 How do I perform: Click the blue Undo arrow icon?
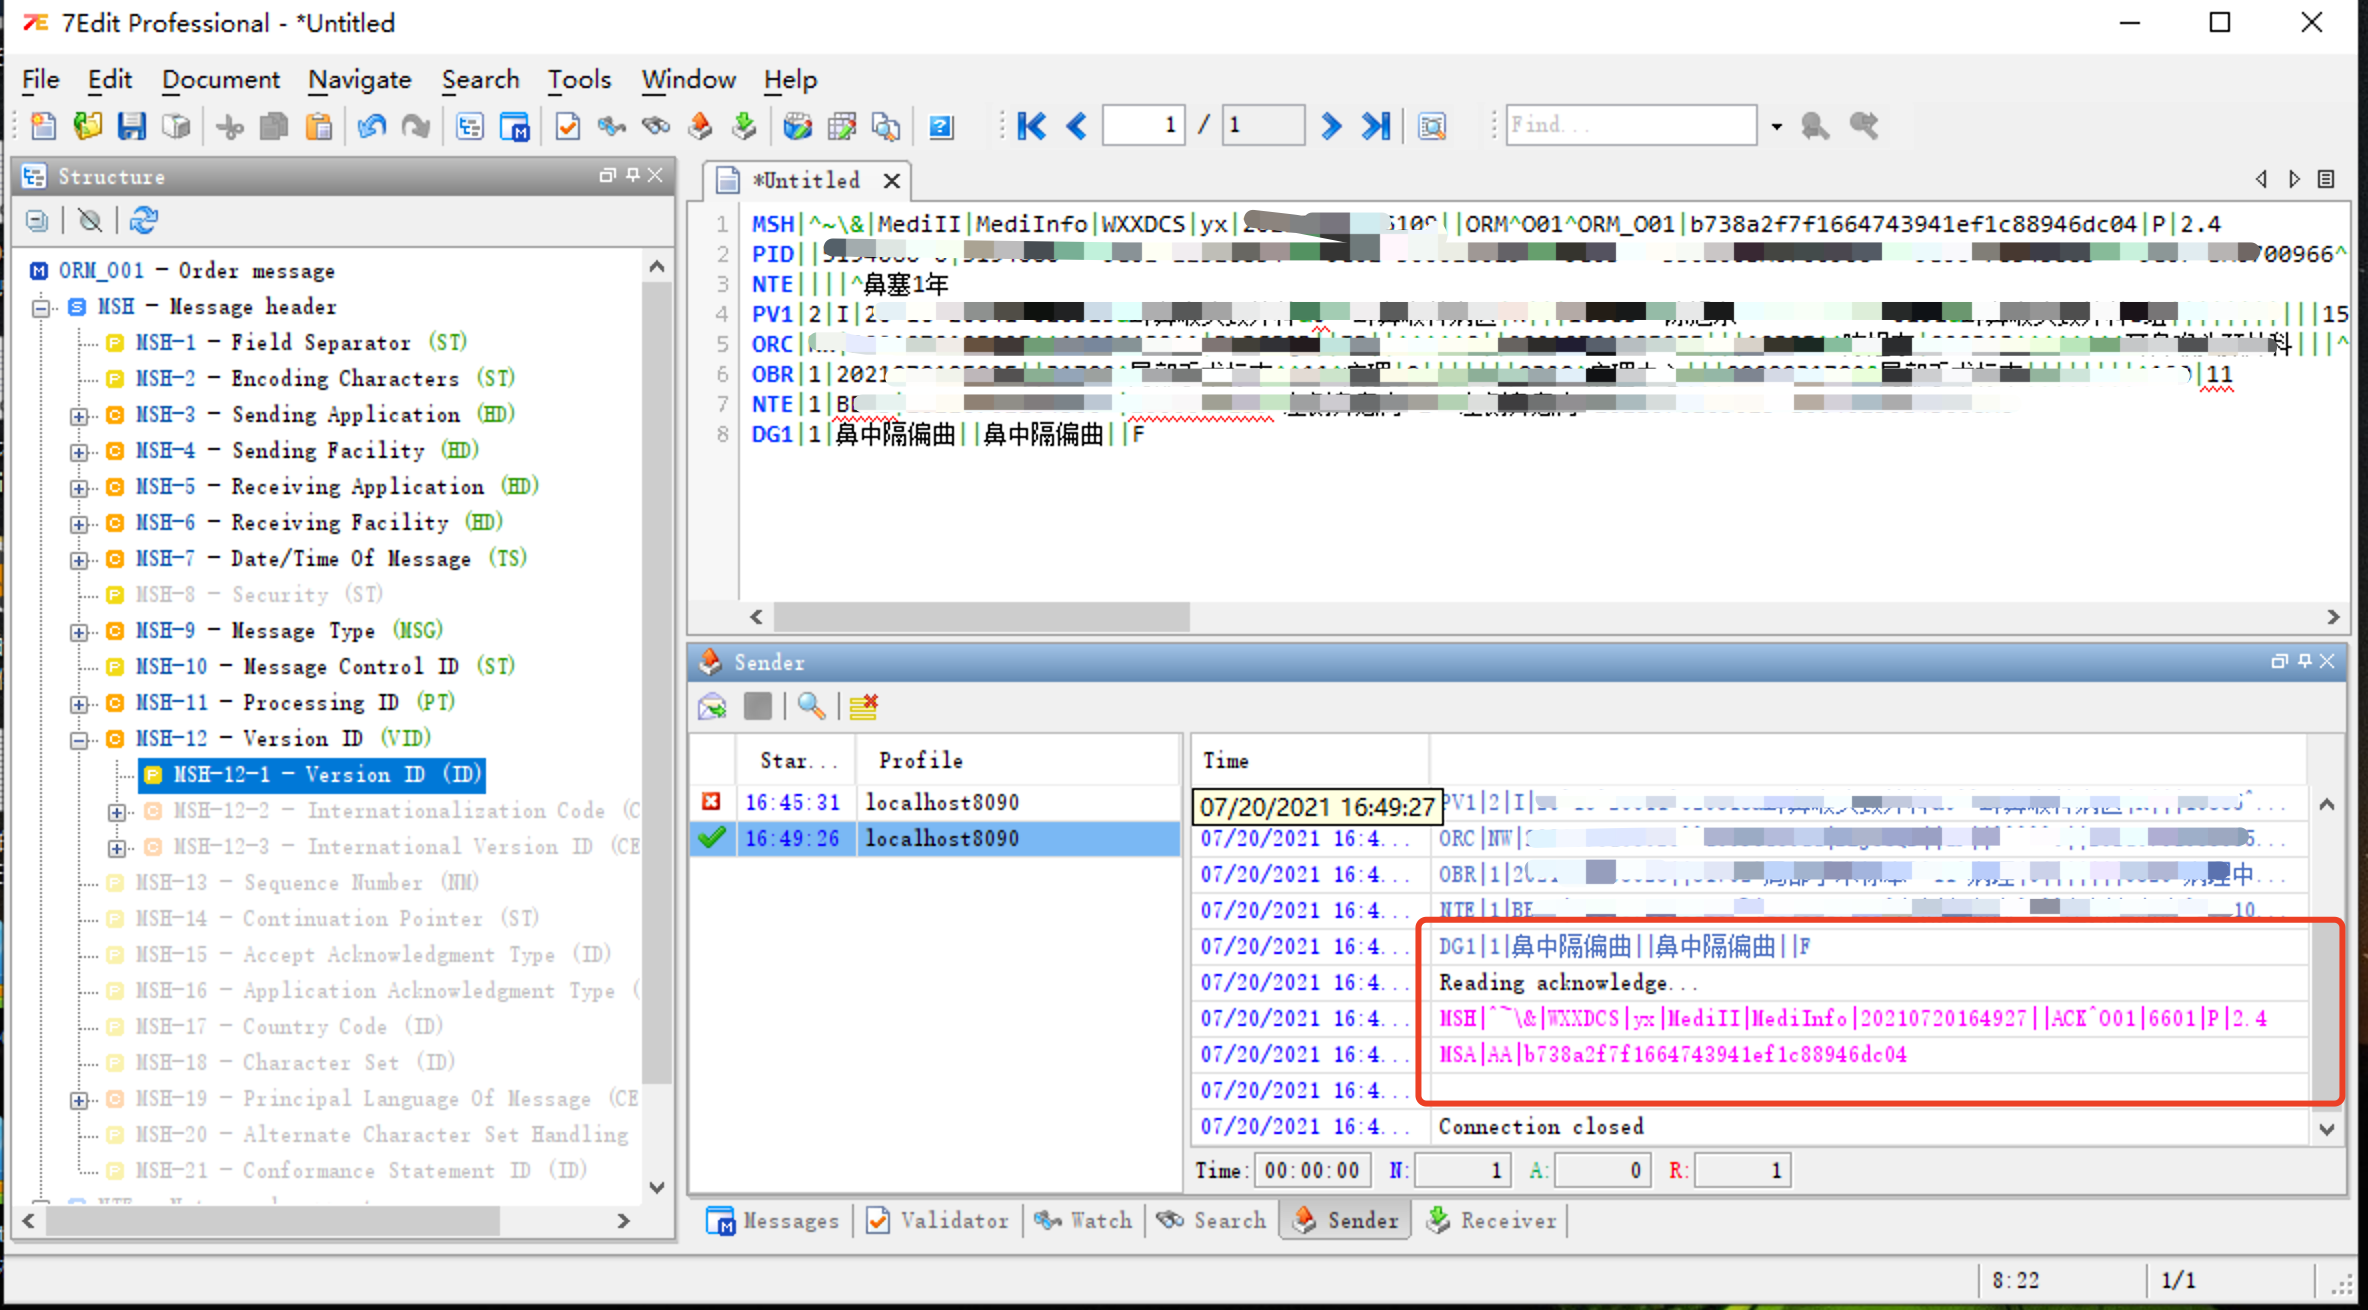372,126
